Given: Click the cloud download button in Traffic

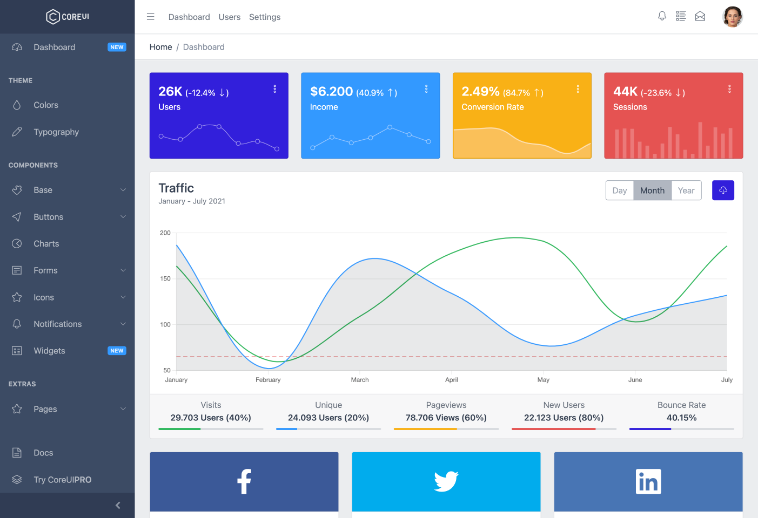Looking at the screenshot, I should pos(722,190).
